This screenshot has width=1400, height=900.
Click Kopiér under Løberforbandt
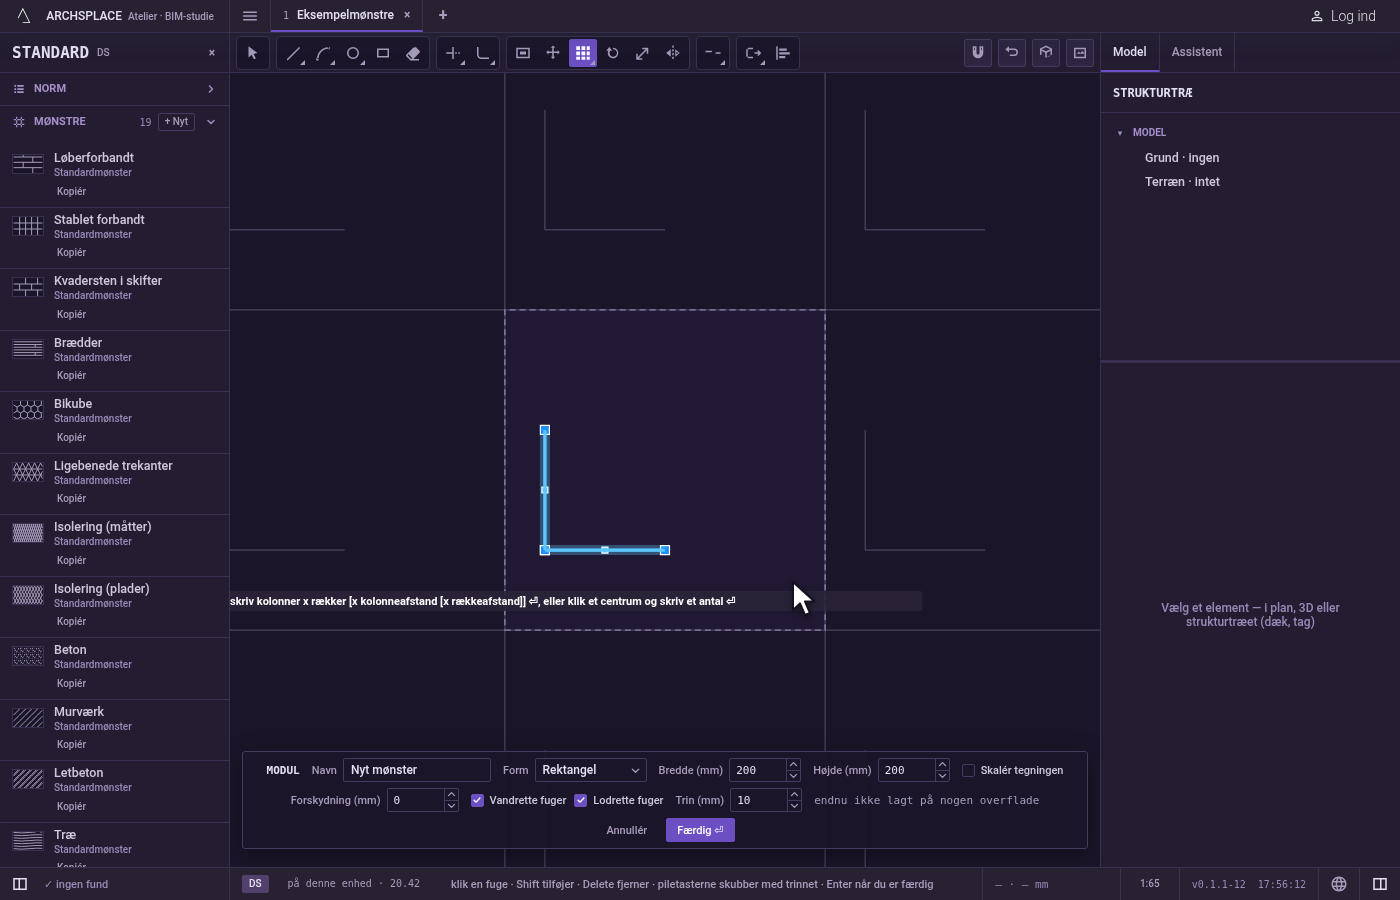tap(71, 191)
